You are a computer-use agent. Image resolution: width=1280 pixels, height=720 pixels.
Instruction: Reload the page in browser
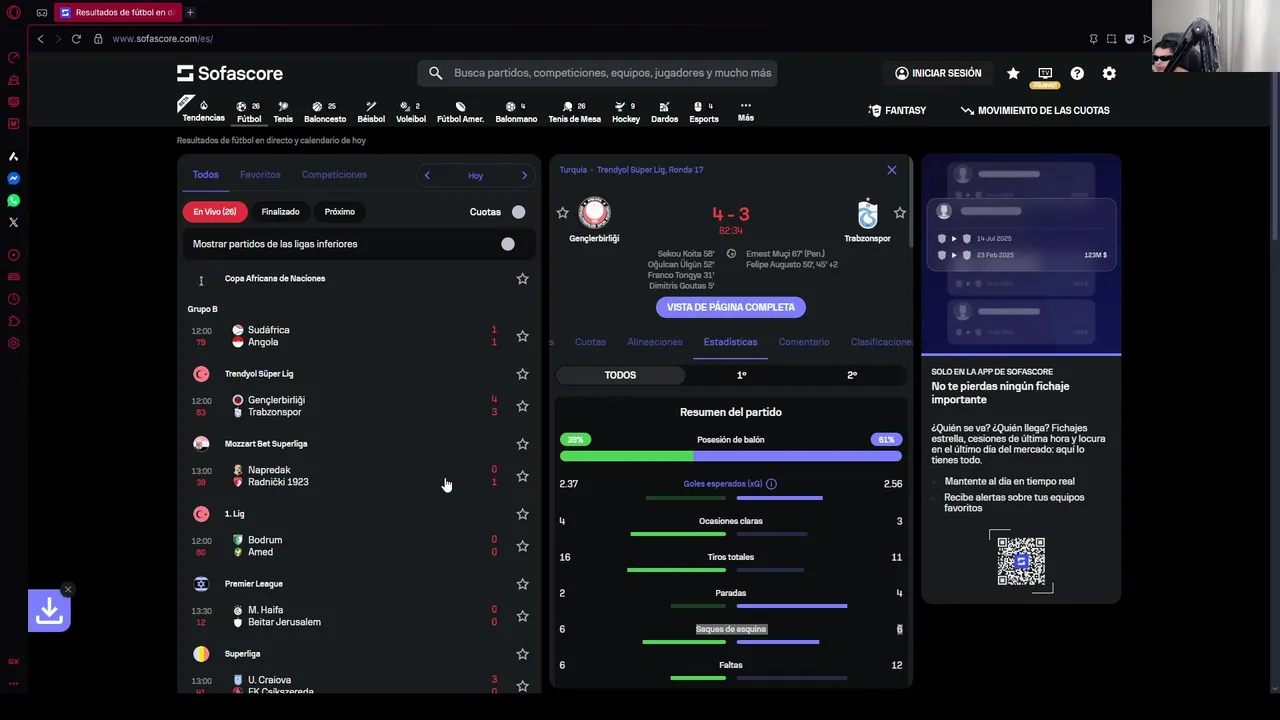76,39
